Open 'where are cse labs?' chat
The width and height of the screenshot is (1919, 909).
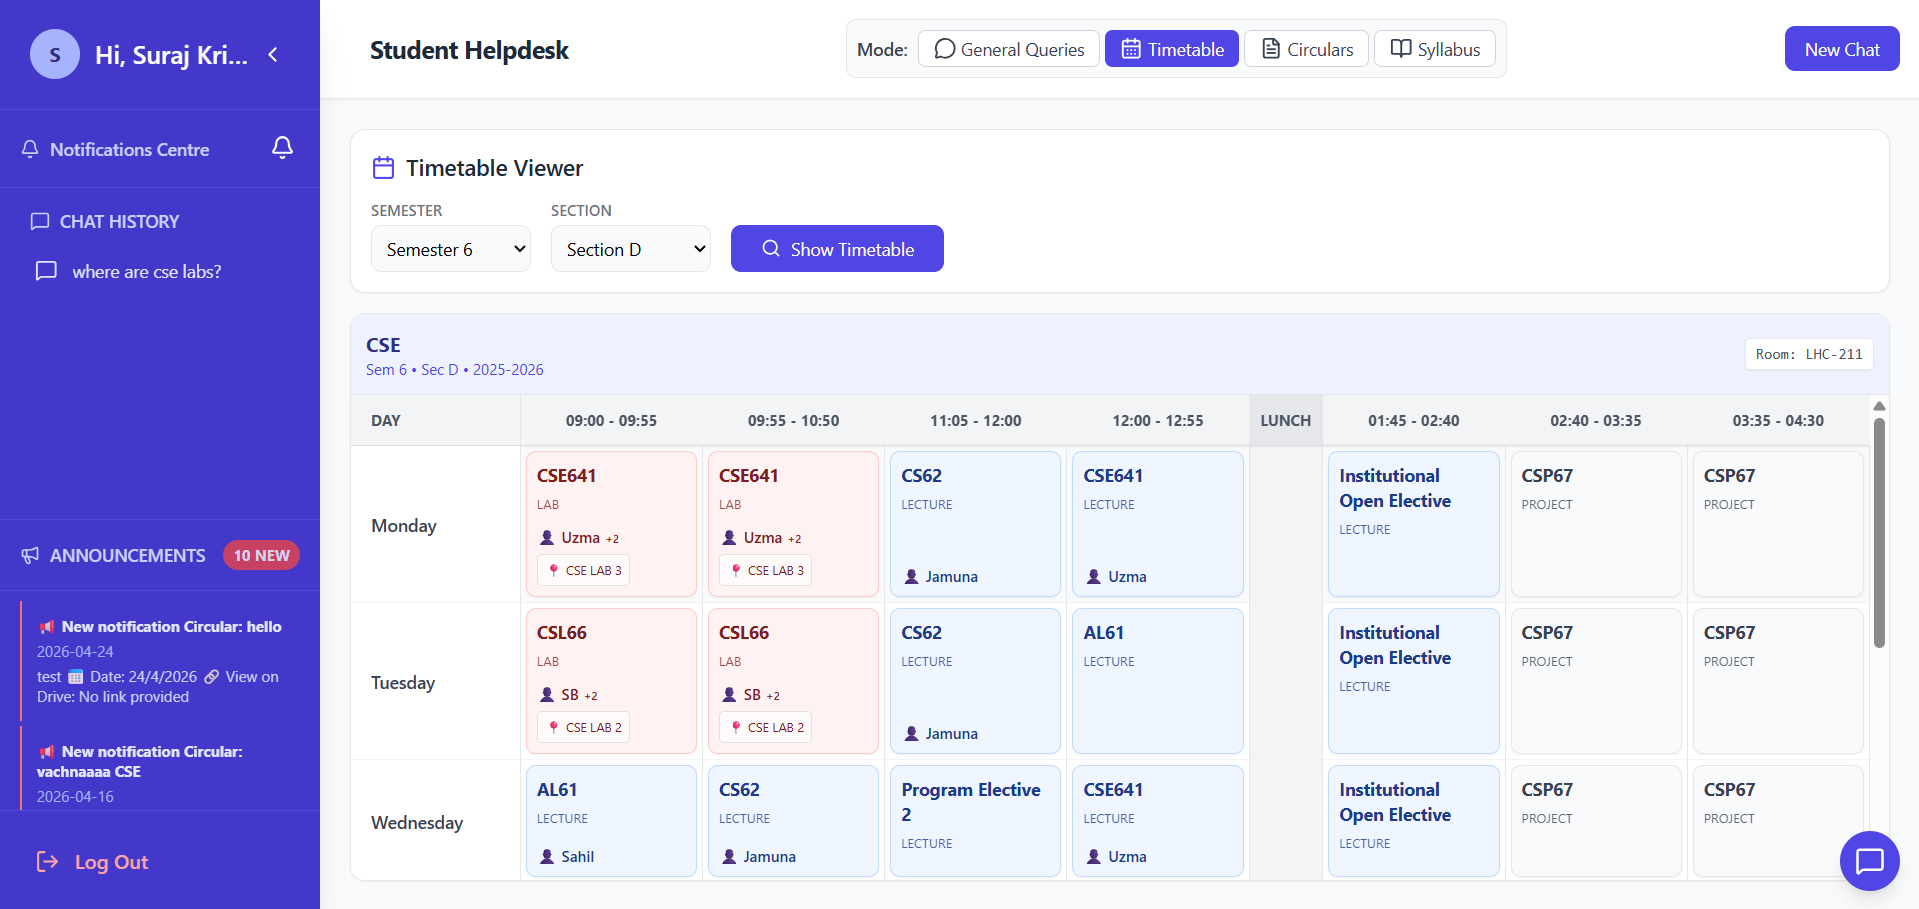146,272
